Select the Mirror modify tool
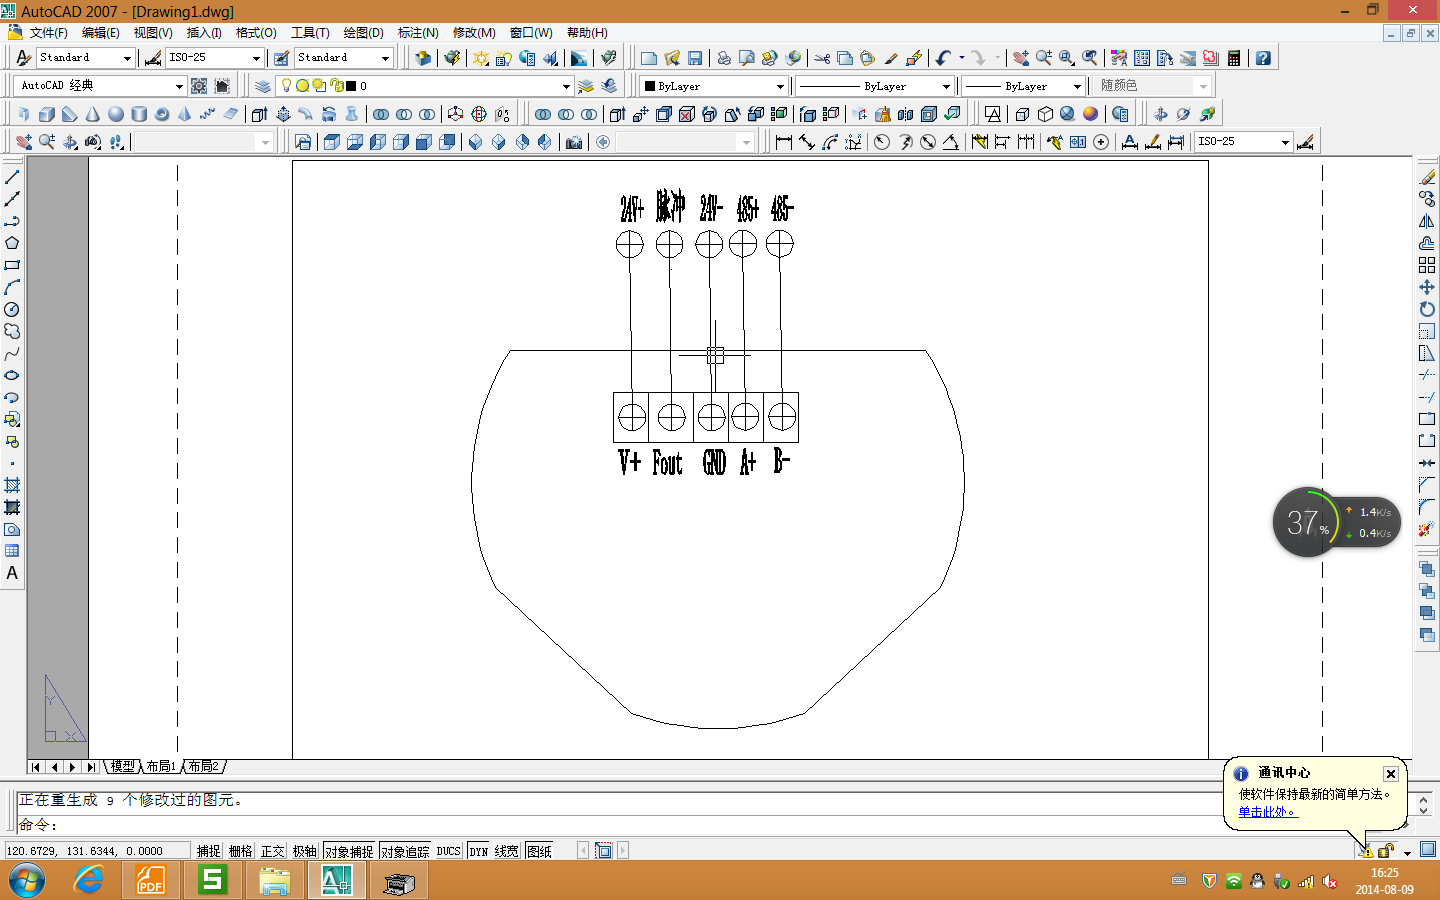Viewport: 1440px width, 900px height. coord(1427,221)
